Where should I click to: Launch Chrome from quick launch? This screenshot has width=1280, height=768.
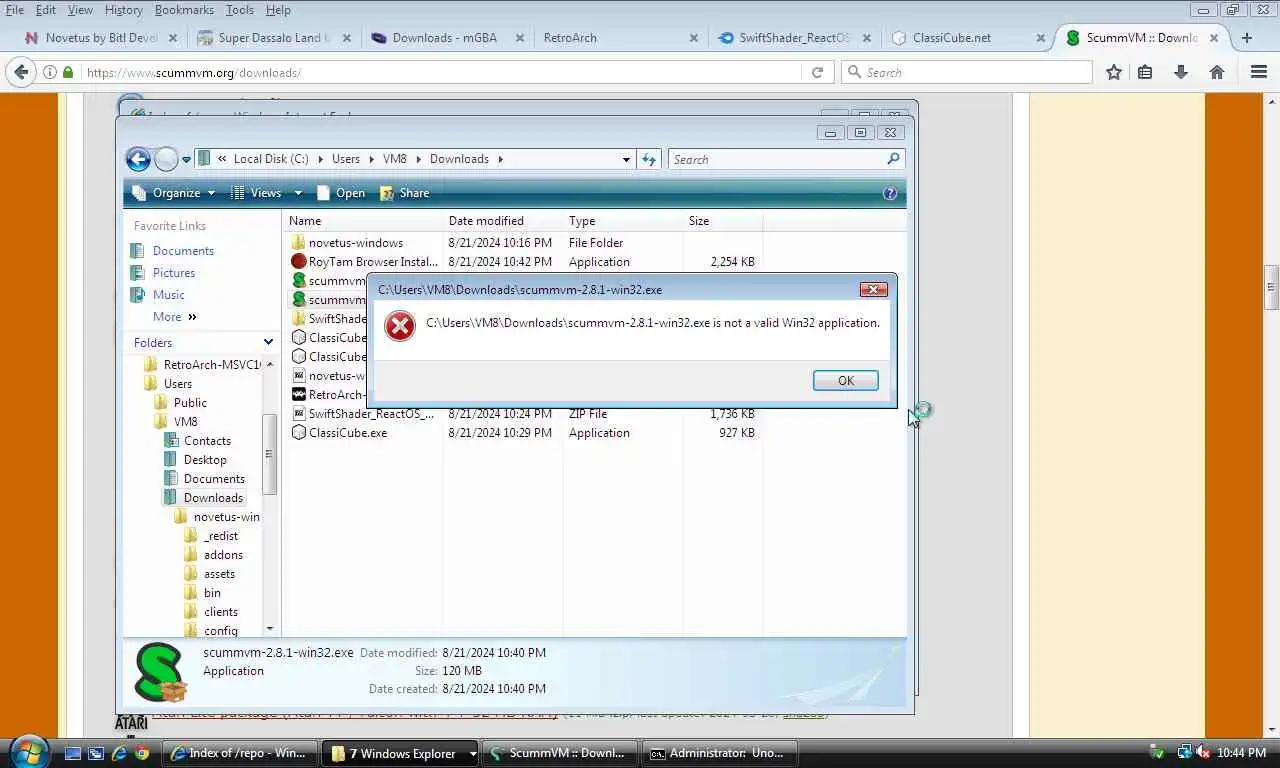pos(143,753)
